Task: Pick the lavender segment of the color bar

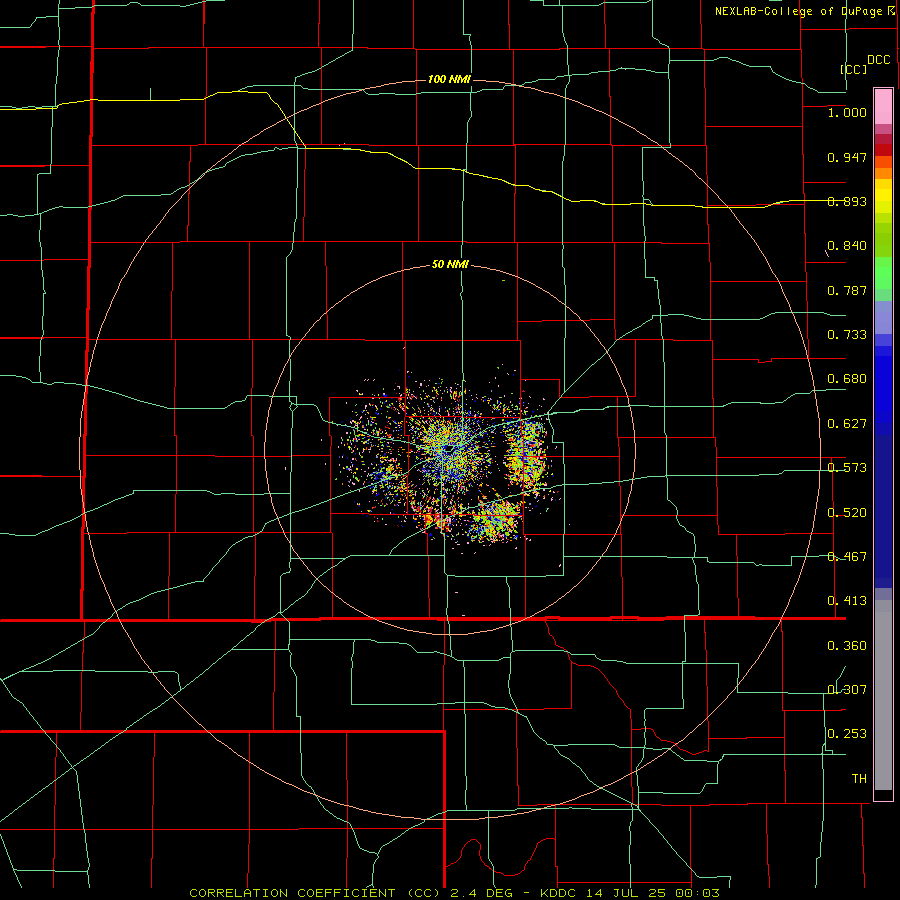Action: point(883,317)
